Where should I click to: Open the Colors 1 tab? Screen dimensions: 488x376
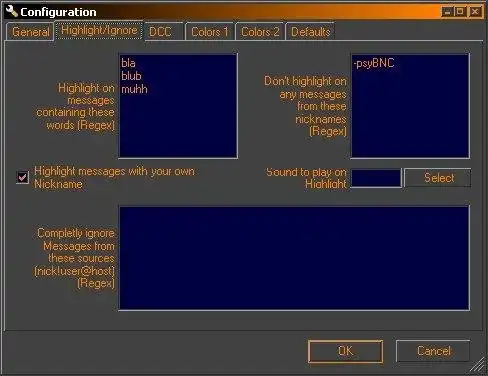click(210, 32)
